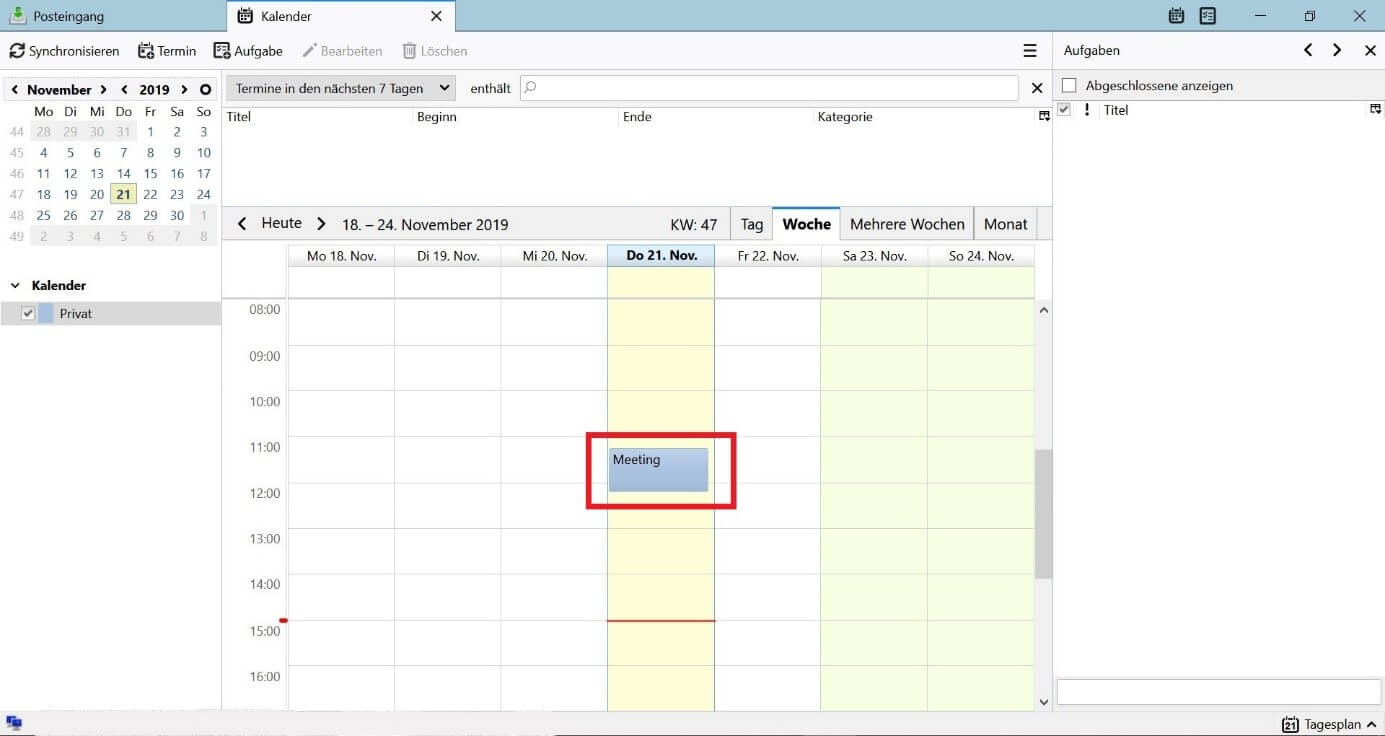This screenshot has height=736, width=1385.
Task: Enable Abgeschlossene anzeigen checkbox
Action: coord(1069,86)
